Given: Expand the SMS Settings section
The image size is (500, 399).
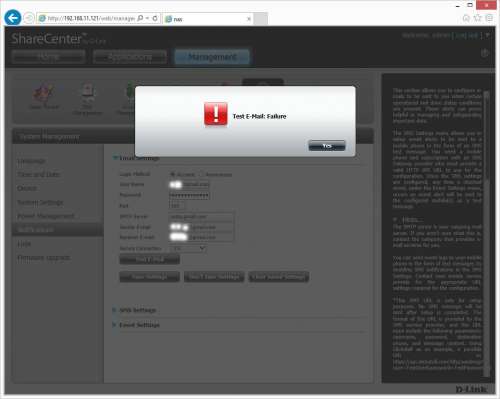Looking at the screenshot, I should tap(115, 310).
